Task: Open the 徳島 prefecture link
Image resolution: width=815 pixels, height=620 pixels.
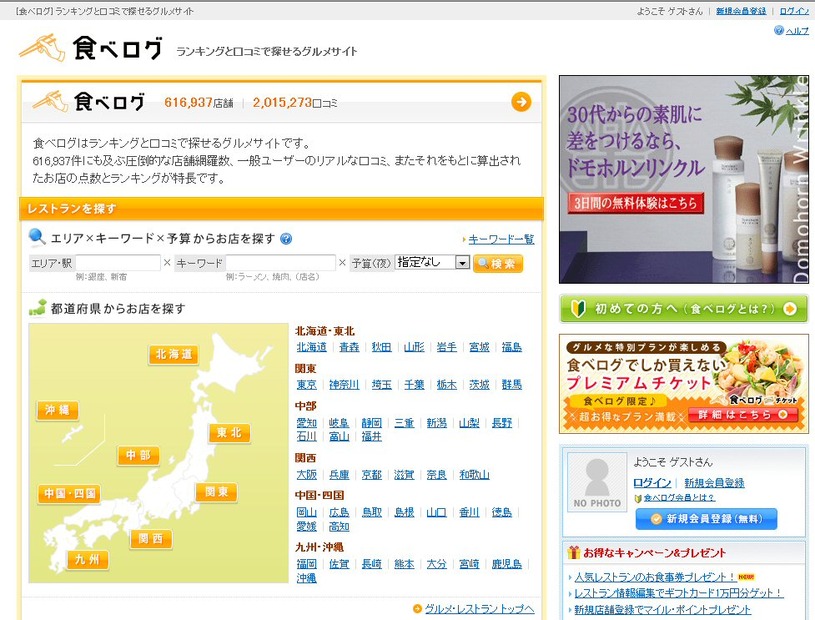Action: pos(502,512)
